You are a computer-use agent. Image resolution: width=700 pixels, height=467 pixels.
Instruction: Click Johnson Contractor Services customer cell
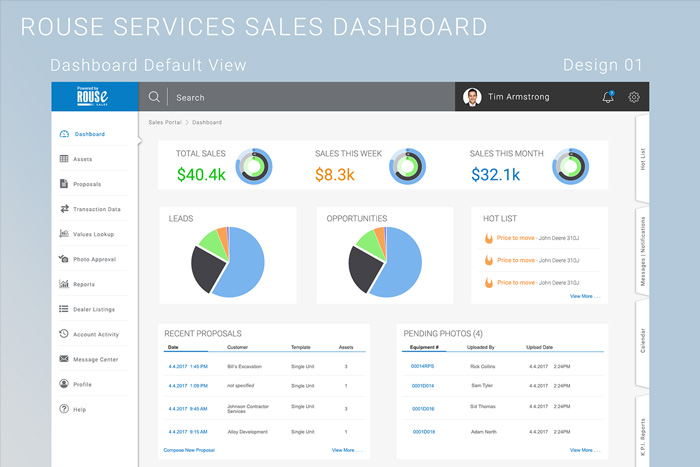coord(248,409)
